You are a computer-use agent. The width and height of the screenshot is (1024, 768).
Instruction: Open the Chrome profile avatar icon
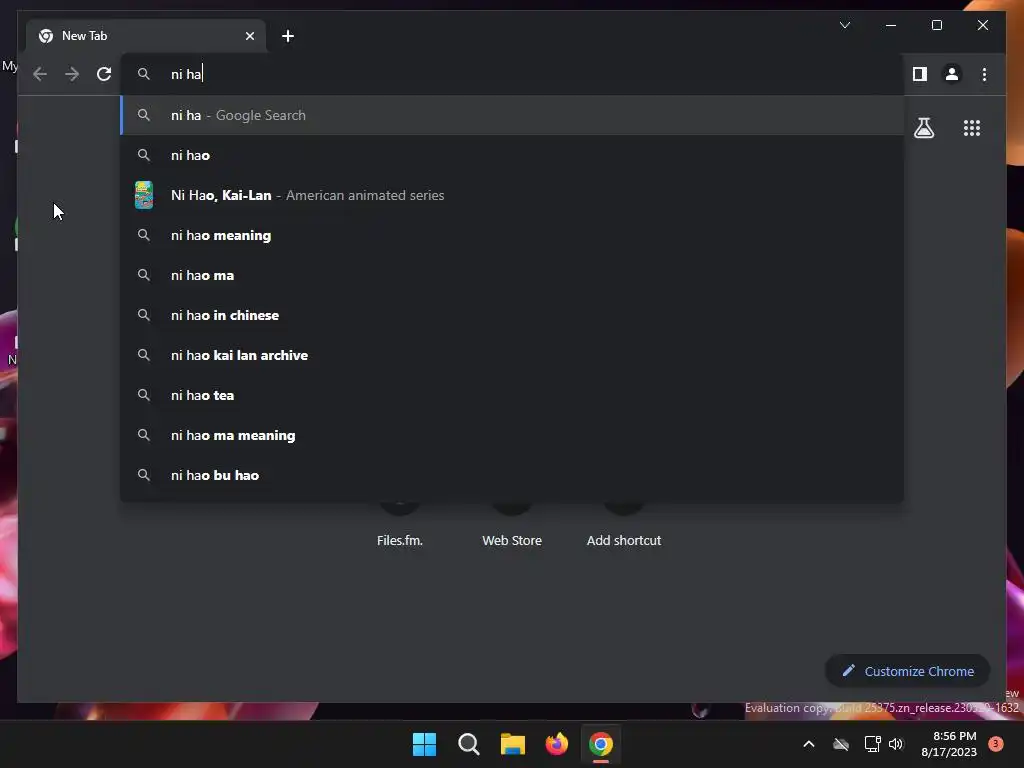952,74
